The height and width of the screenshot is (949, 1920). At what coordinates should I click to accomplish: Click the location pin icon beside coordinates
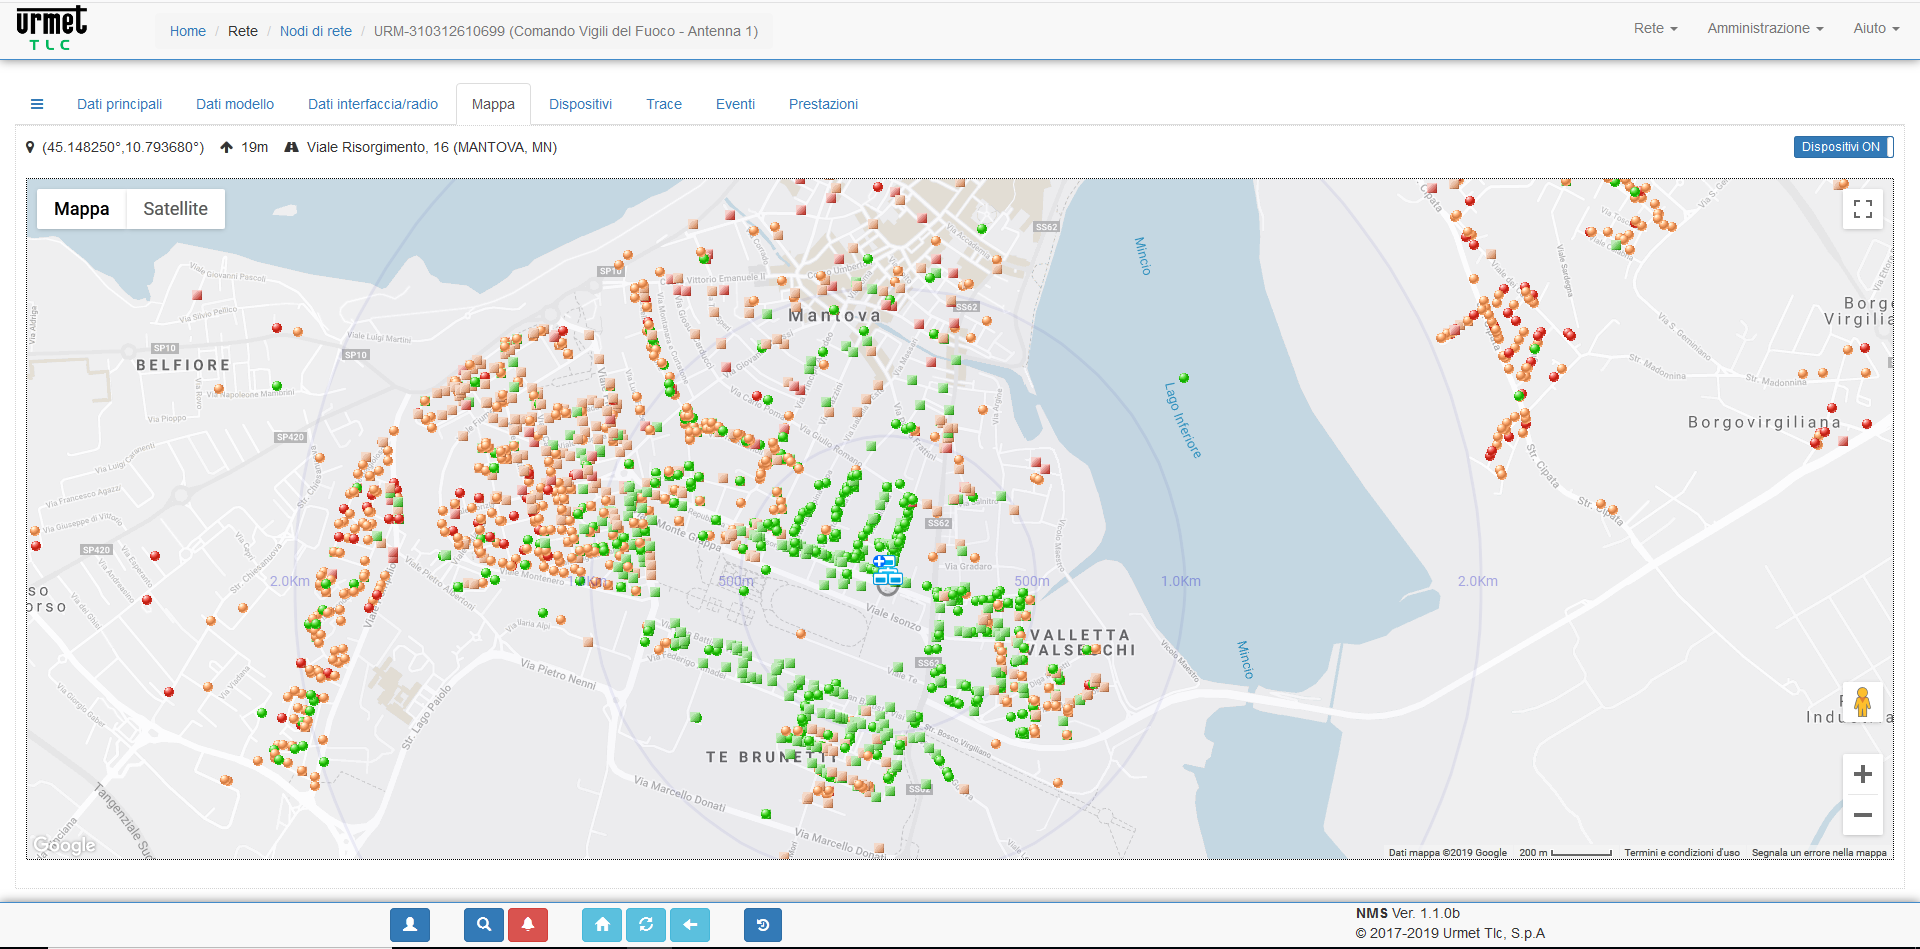(30, 147)
